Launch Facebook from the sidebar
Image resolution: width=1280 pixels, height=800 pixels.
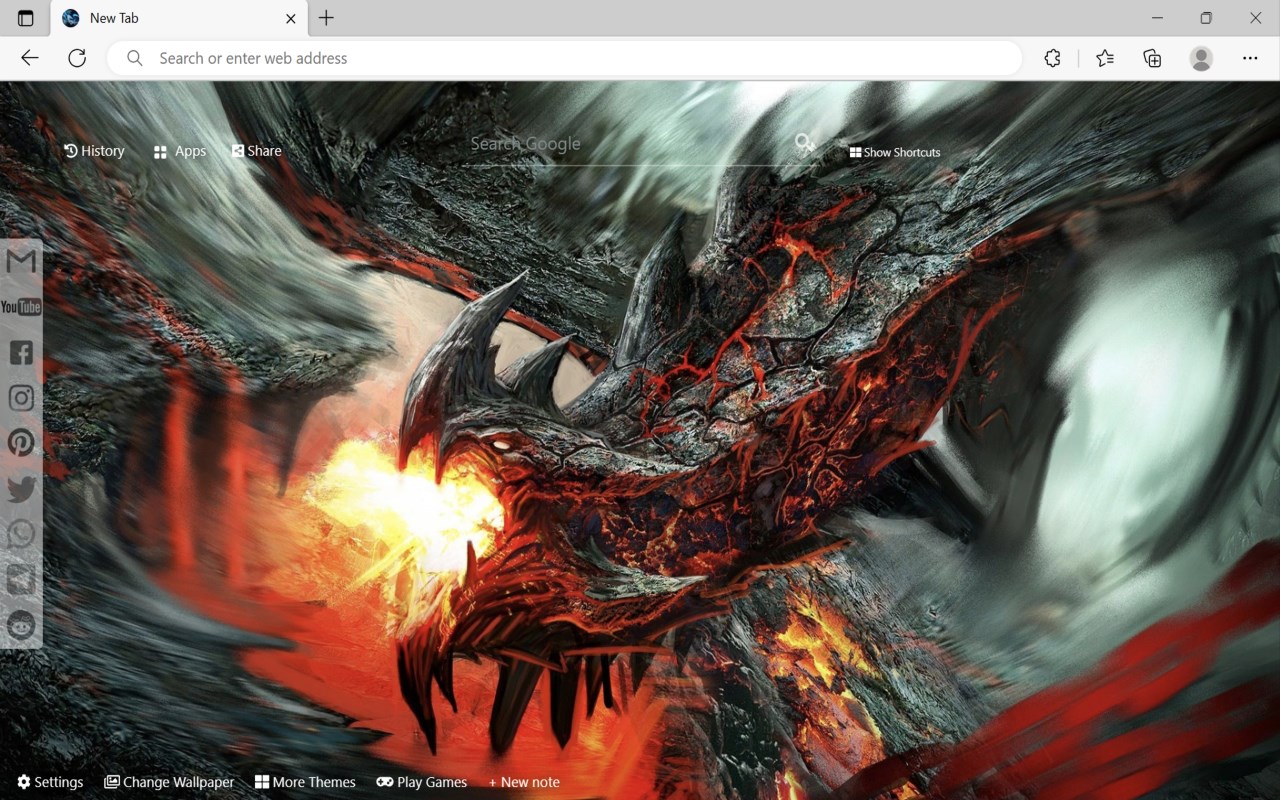(21, 352)
